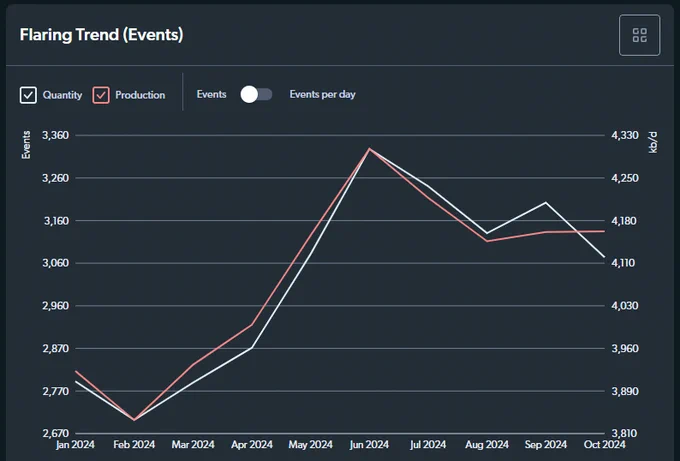Screen dimensions: 680x461
Task: Uncheck the Production checkbox
Action: click(x=101, y=95)
